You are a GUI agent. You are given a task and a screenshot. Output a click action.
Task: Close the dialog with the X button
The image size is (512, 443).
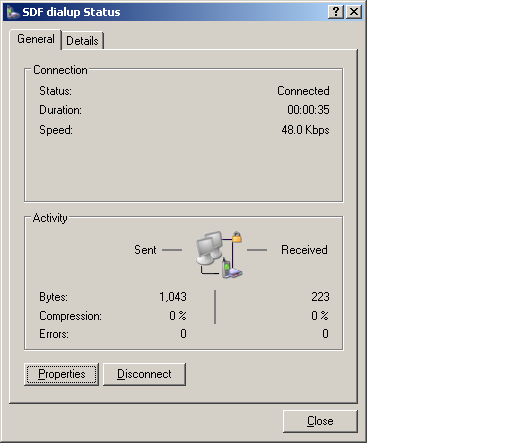tap(354, 12)
